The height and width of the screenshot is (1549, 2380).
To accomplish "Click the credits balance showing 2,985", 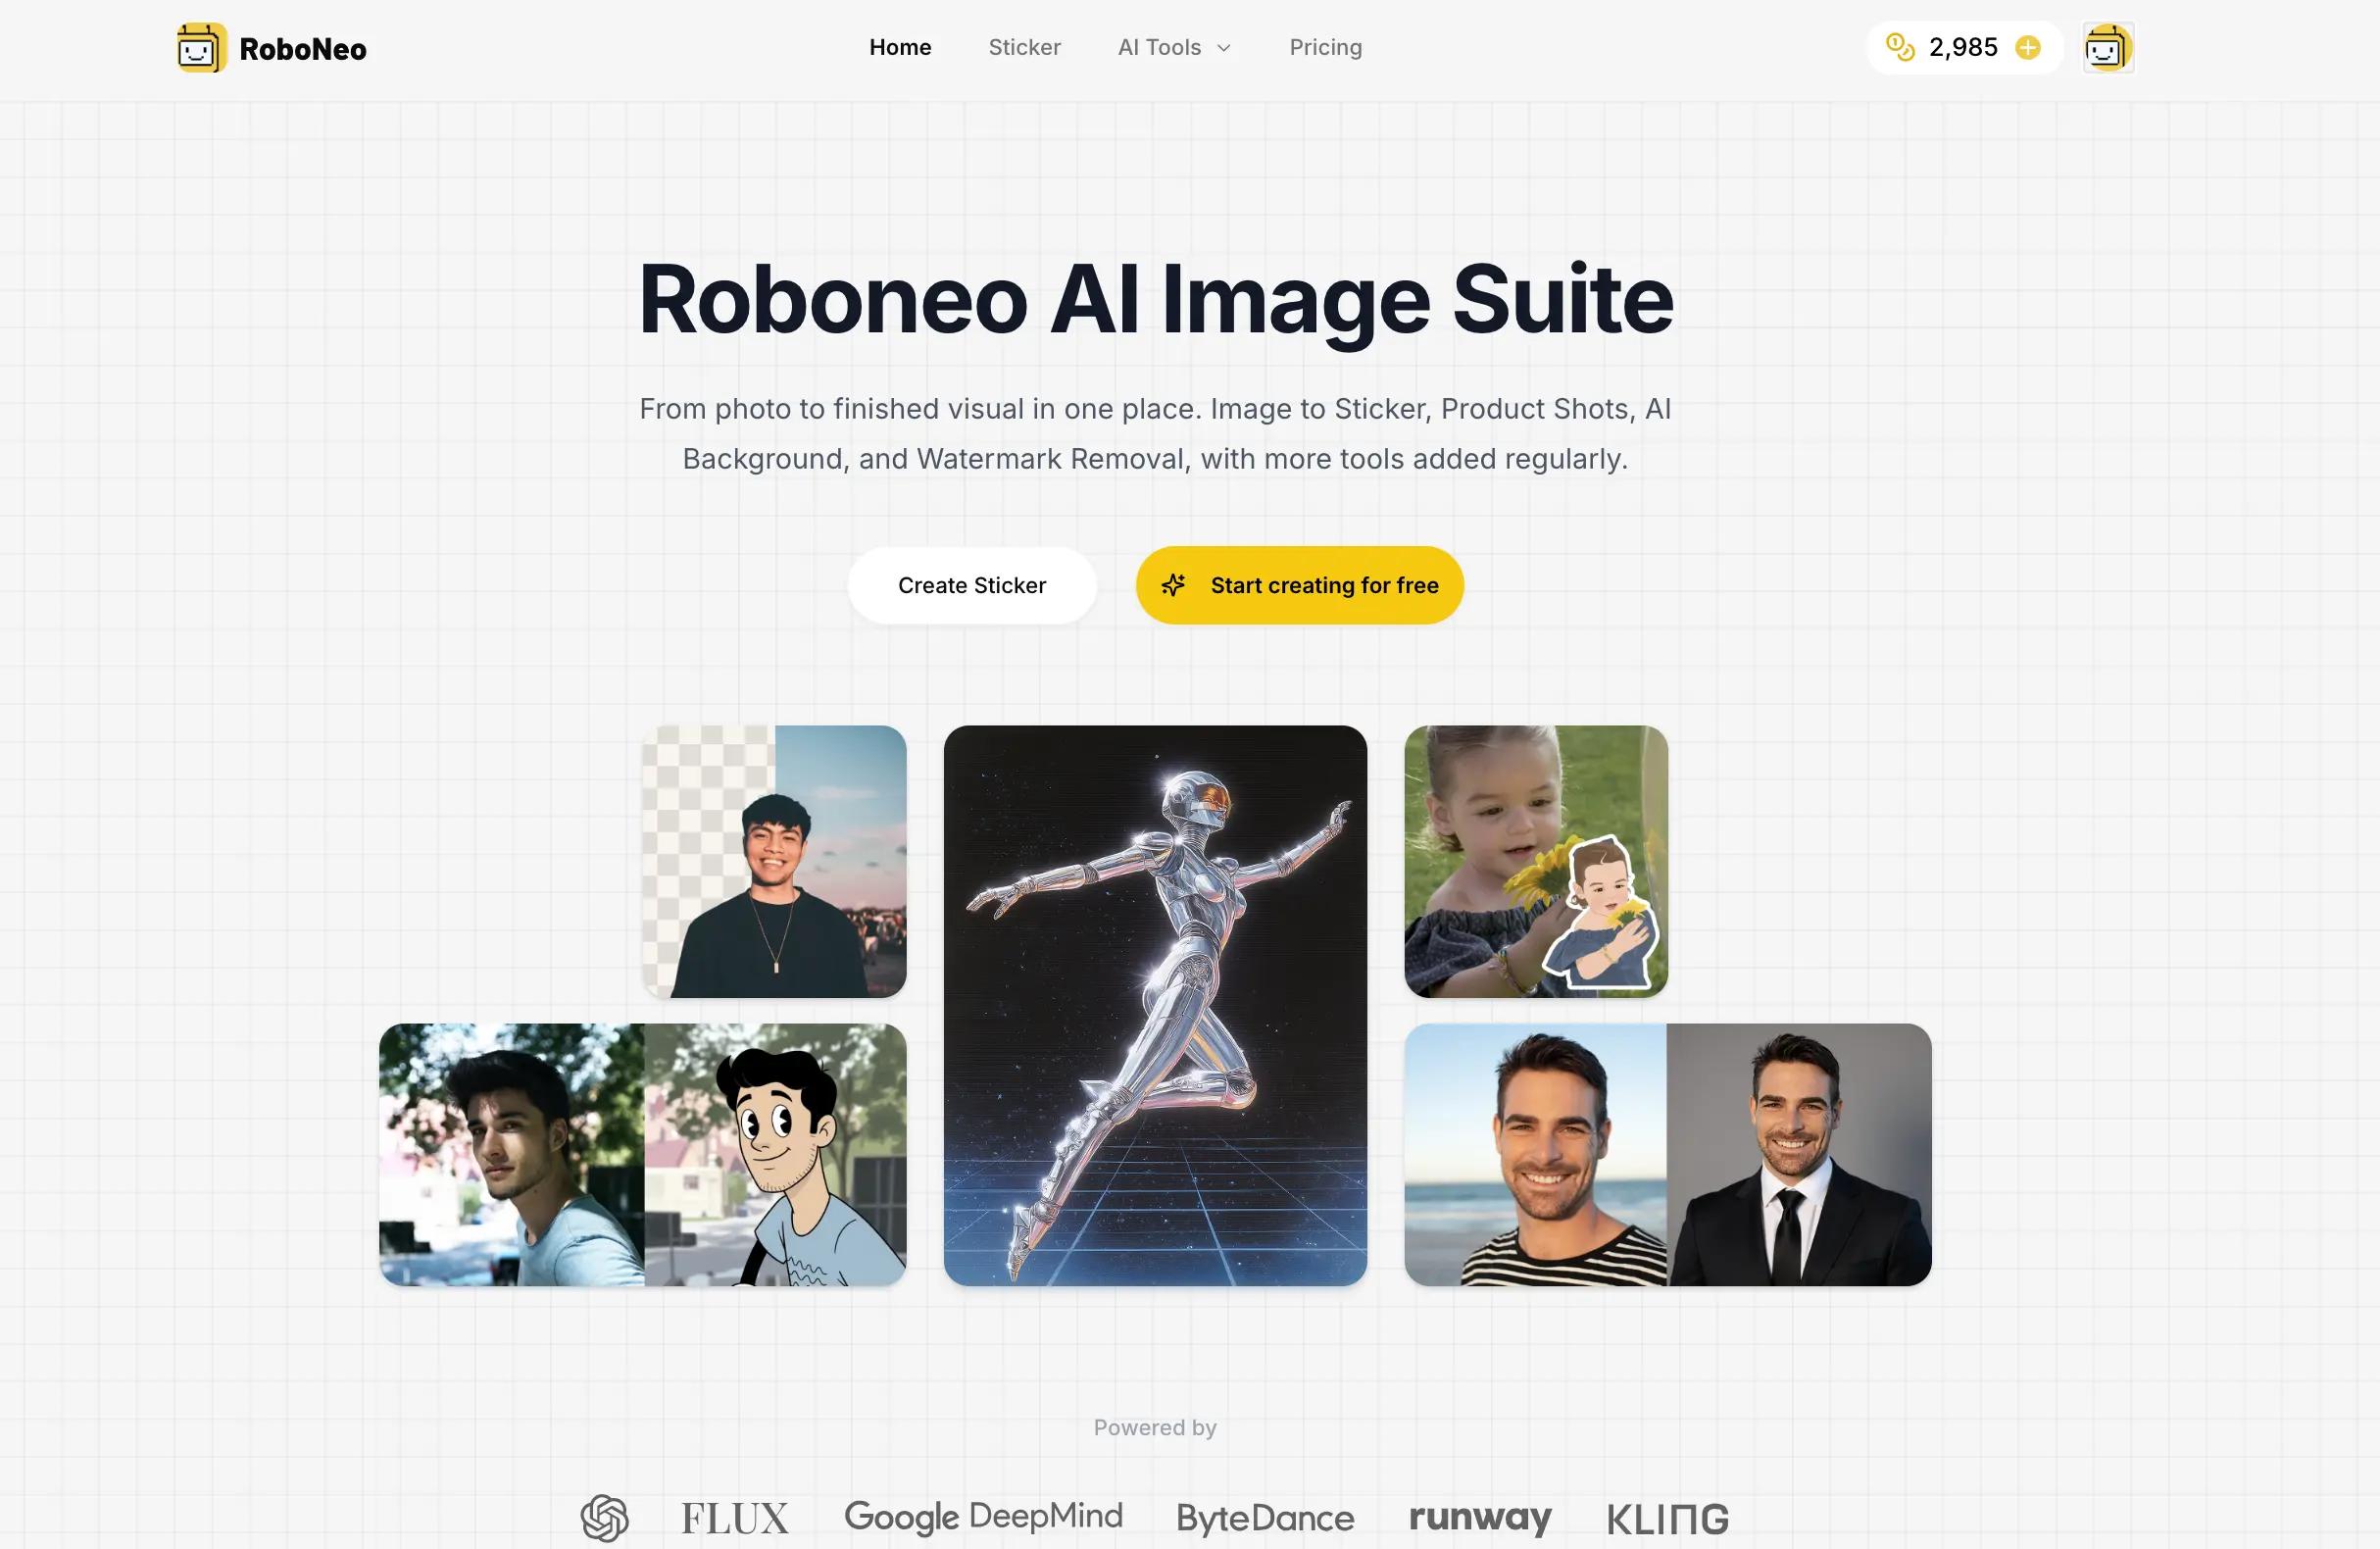I will tap(1961, 47).
